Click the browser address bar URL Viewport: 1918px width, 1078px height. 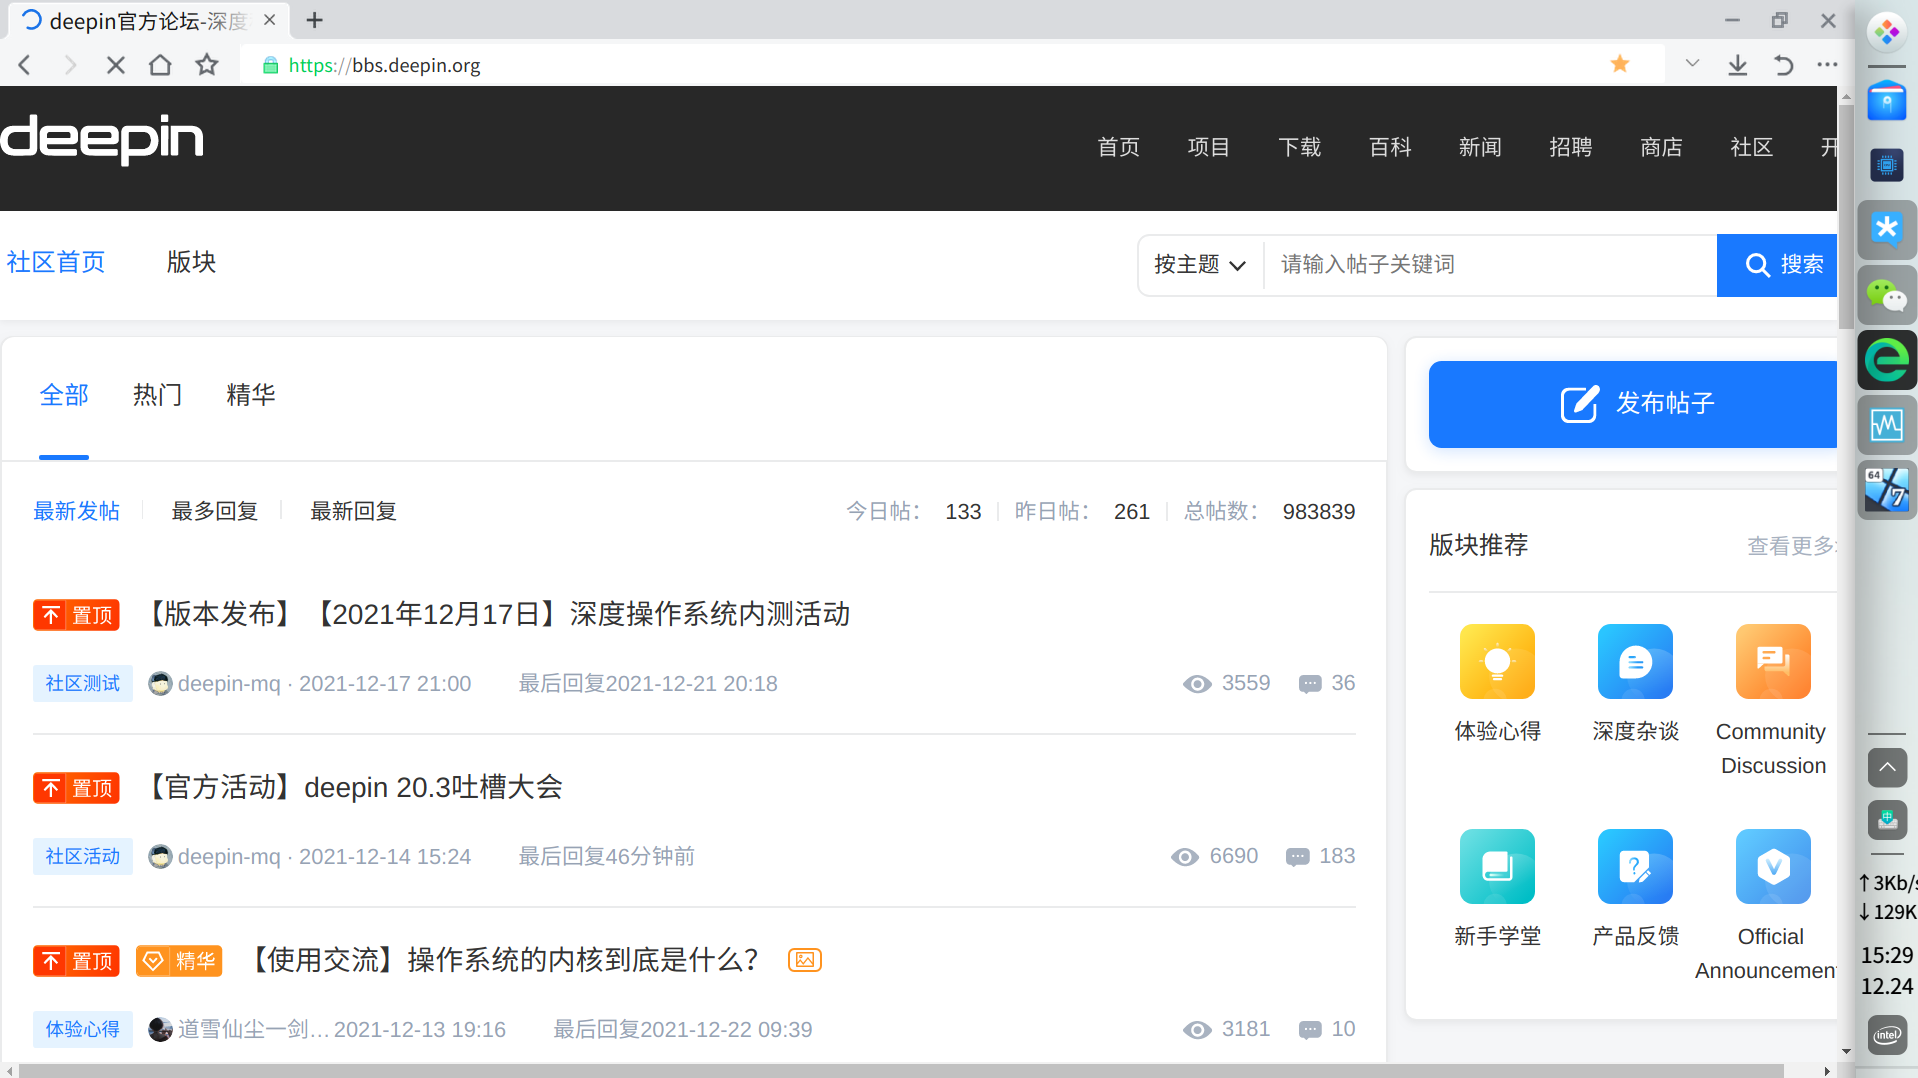(385, 65)
